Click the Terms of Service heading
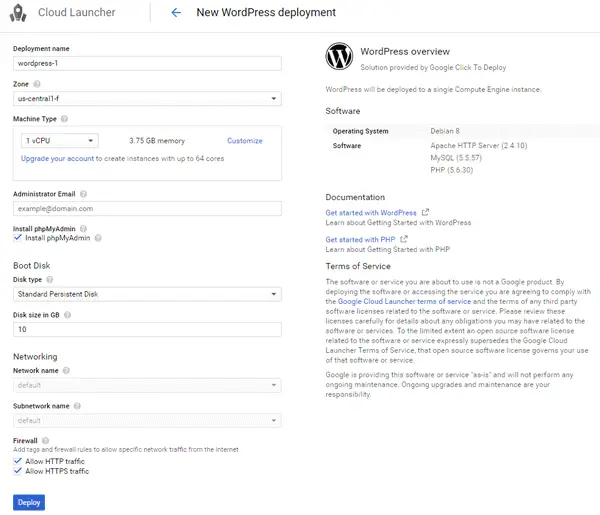This screenshot has height=515, width=600. click(x=358, y=266)
